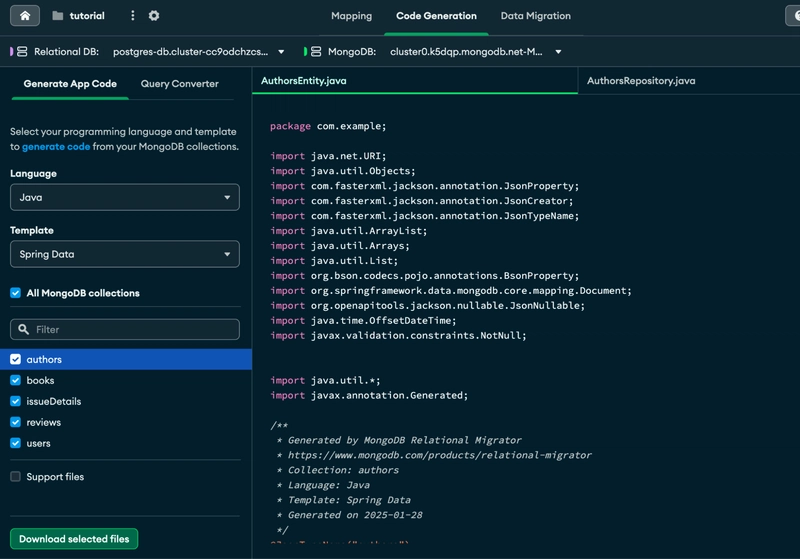Click the home icon button
The width and height of the screenshot is (800, 559).
click(25, 16)
